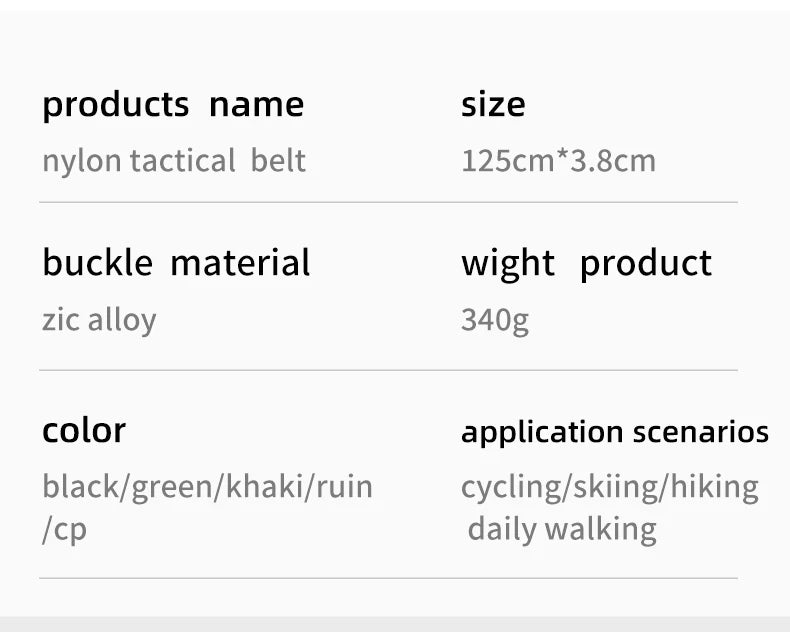The height and width of the screenshot is (632, 790).
Task: Click the "size" heading
Action: 493,104
